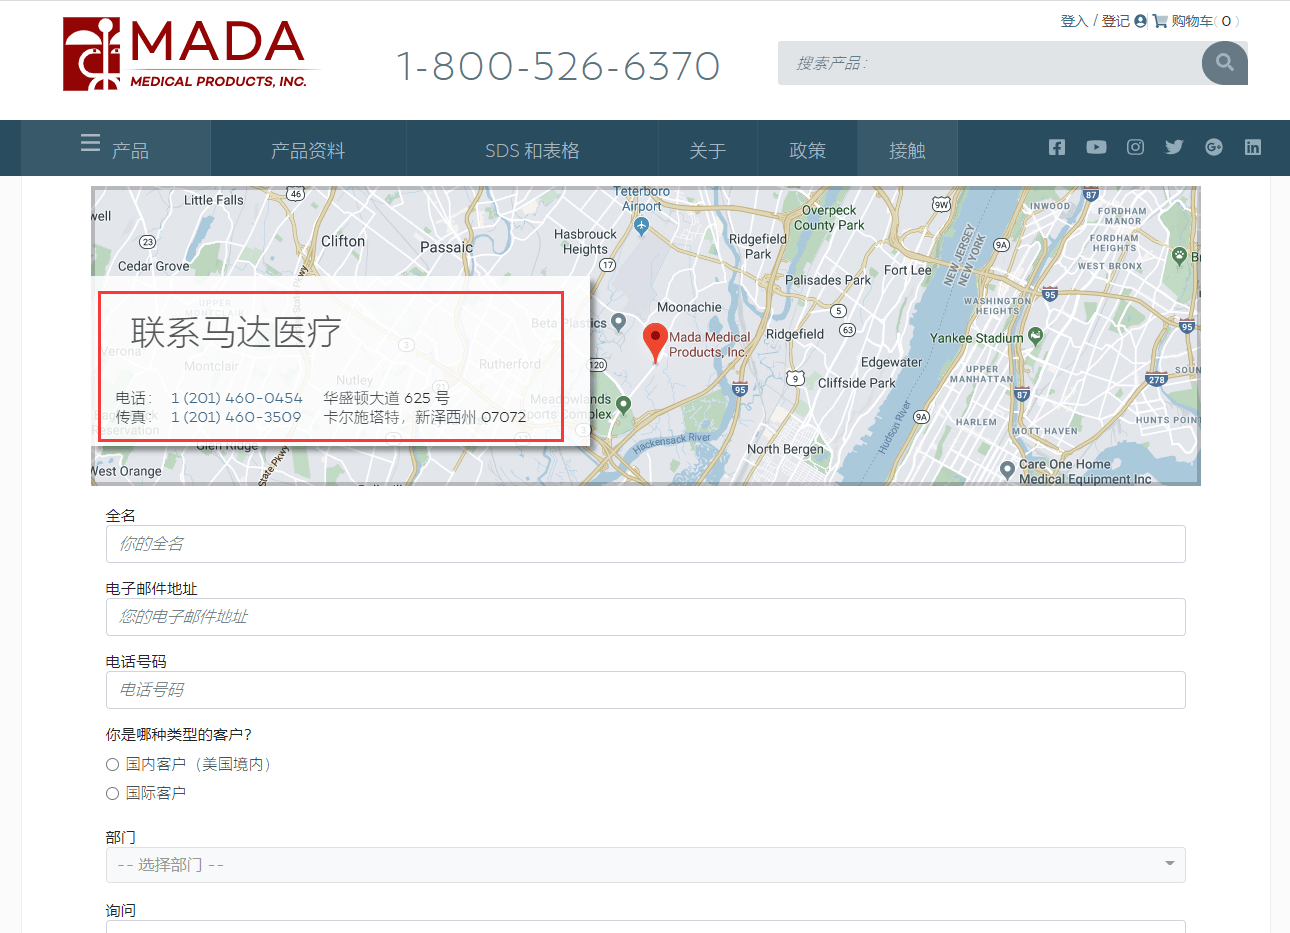This screenshot has width=1290, height=933.
Task: Click the user account icon
Action: [1140, 21]
